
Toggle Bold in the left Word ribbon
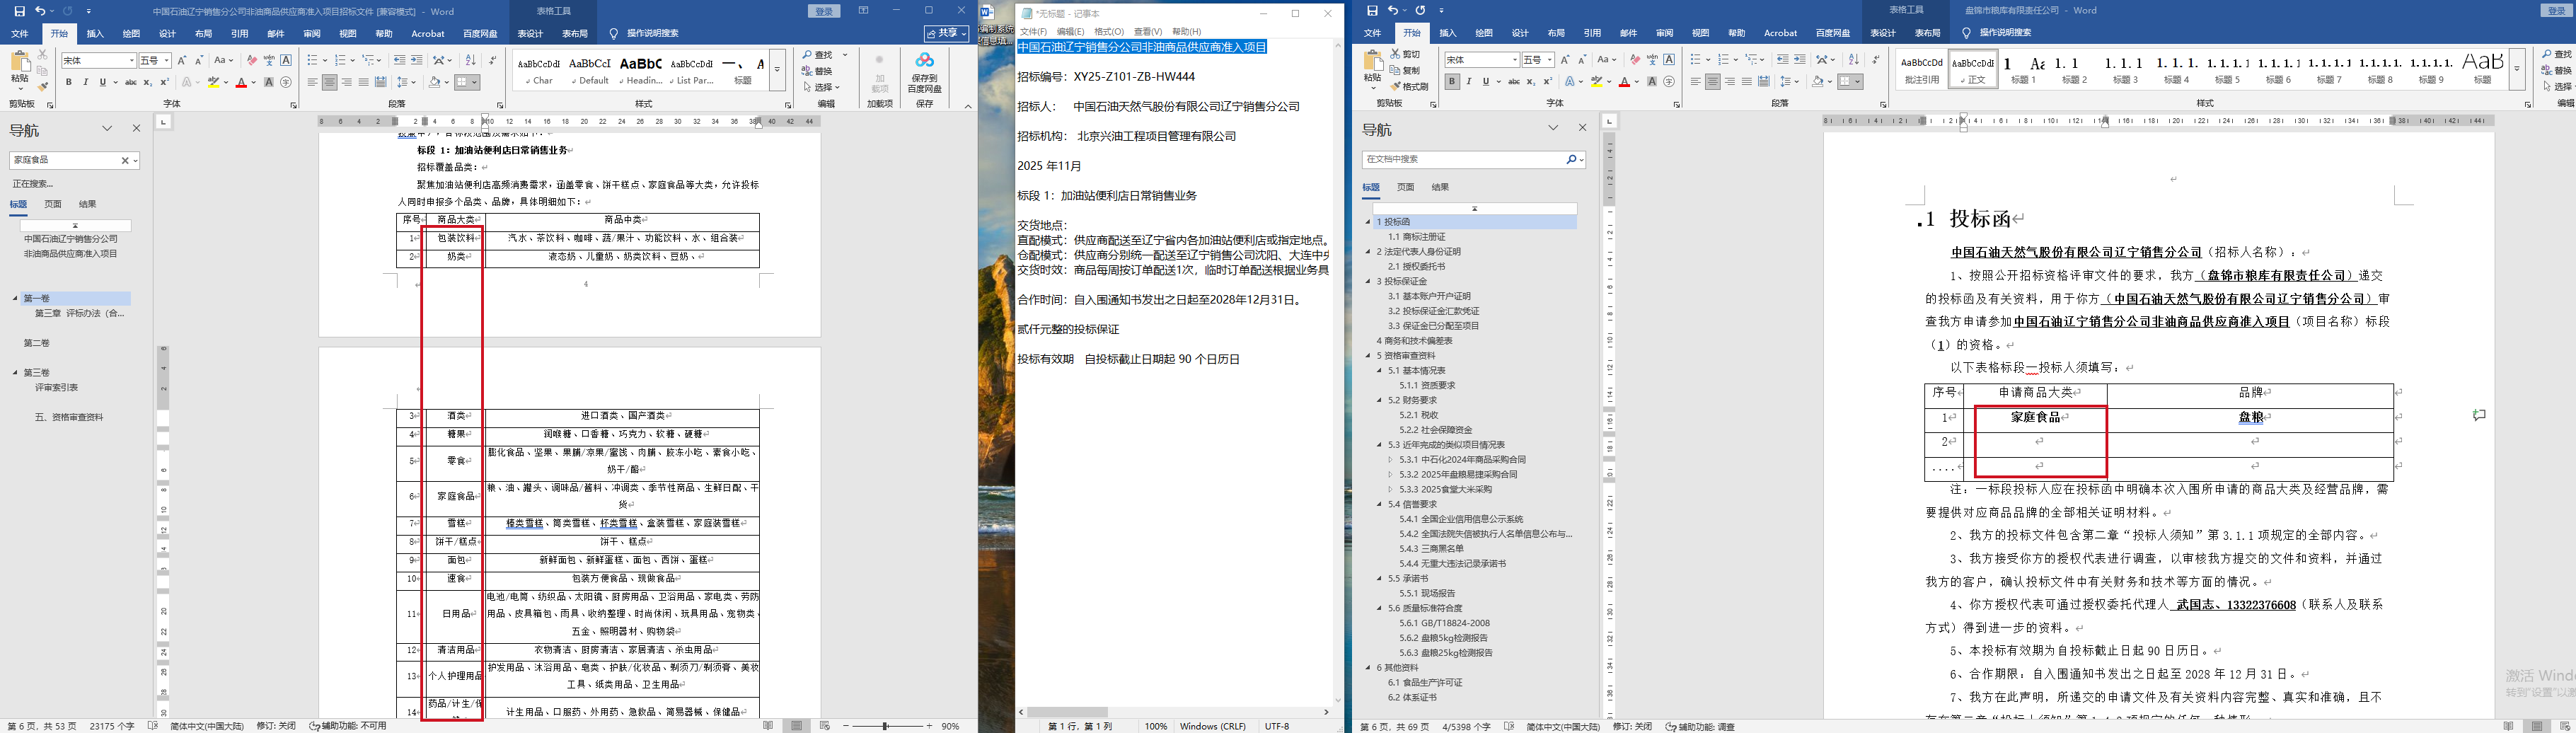(69, 82)
